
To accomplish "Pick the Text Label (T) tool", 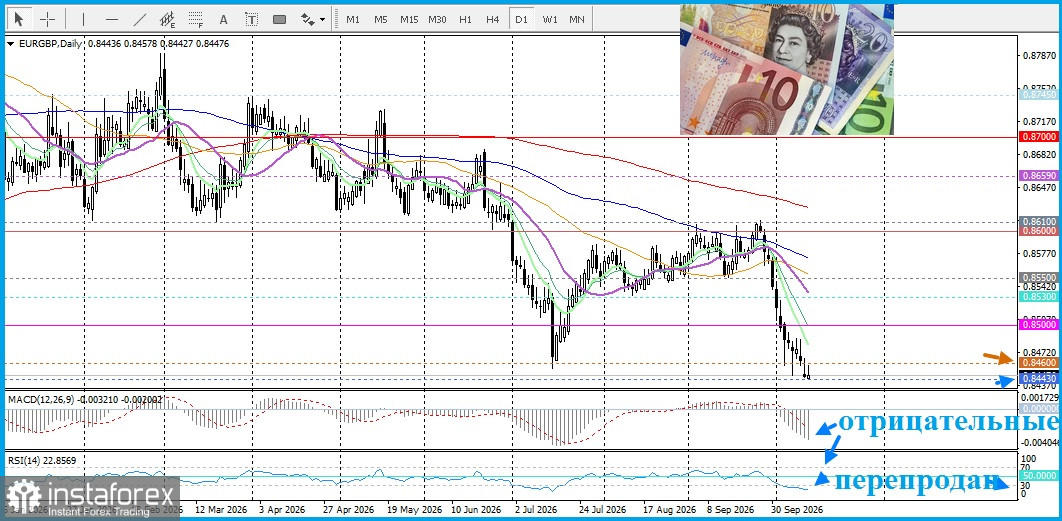I will click(x=251, y=19).
